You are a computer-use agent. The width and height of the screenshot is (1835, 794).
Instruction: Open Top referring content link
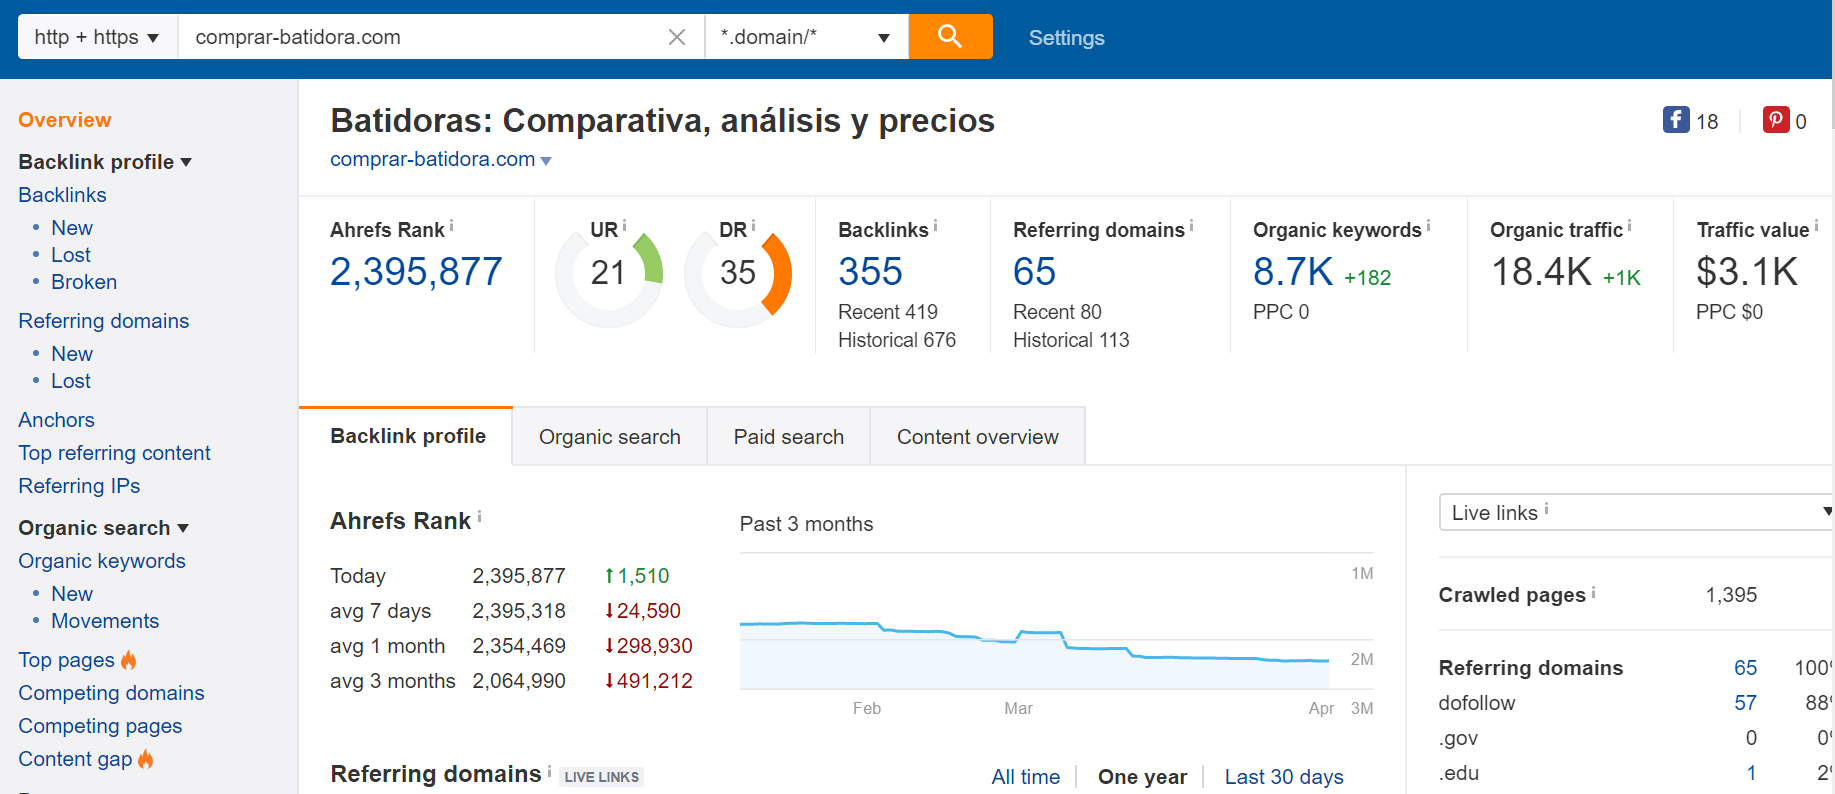(x=115, y=453)
